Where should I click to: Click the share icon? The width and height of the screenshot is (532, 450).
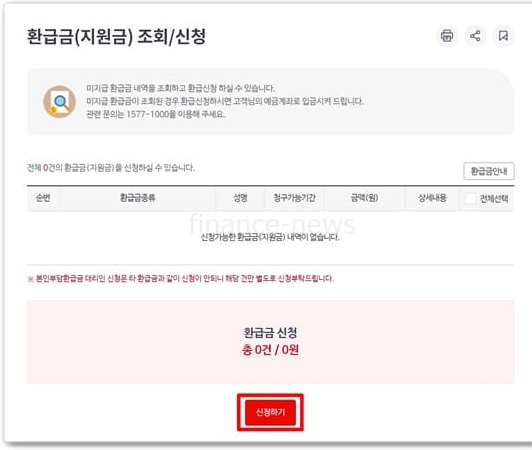coord(475,36)
